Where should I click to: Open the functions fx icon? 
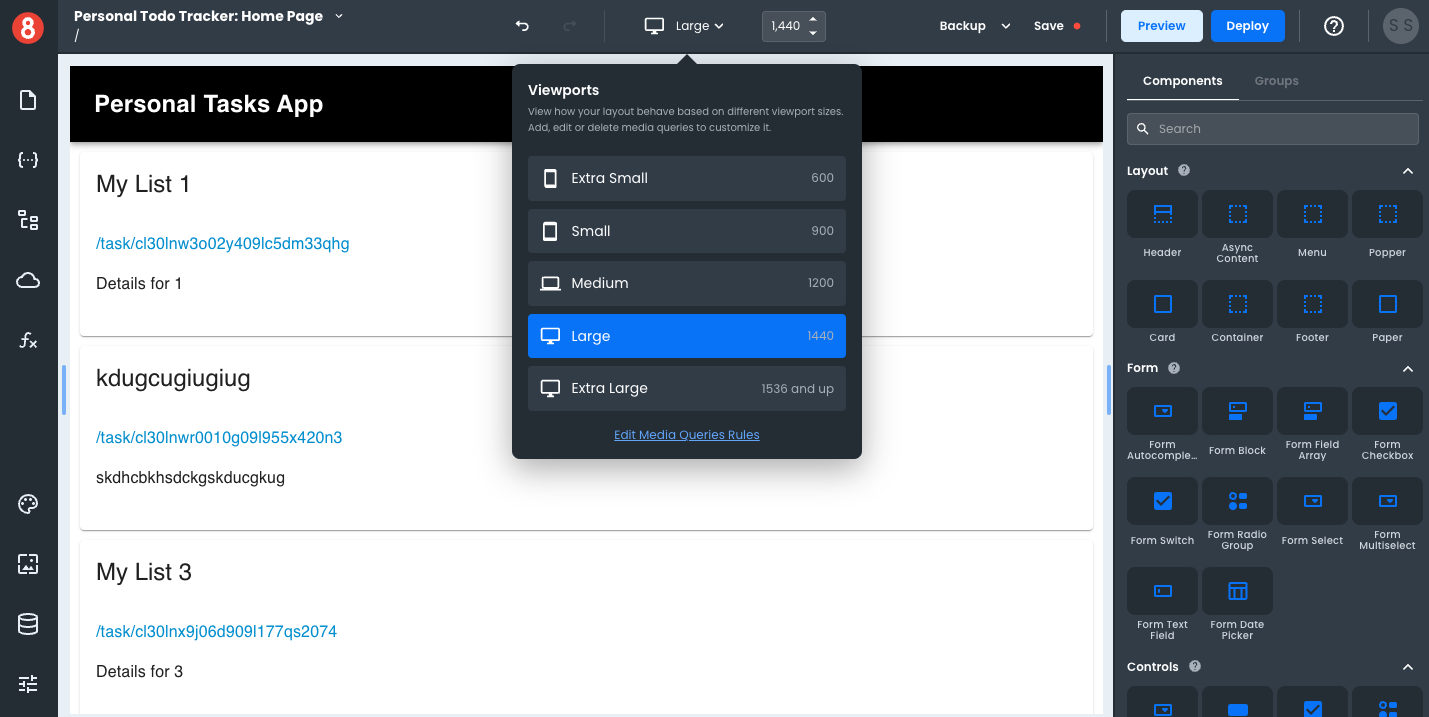point(28,341)
